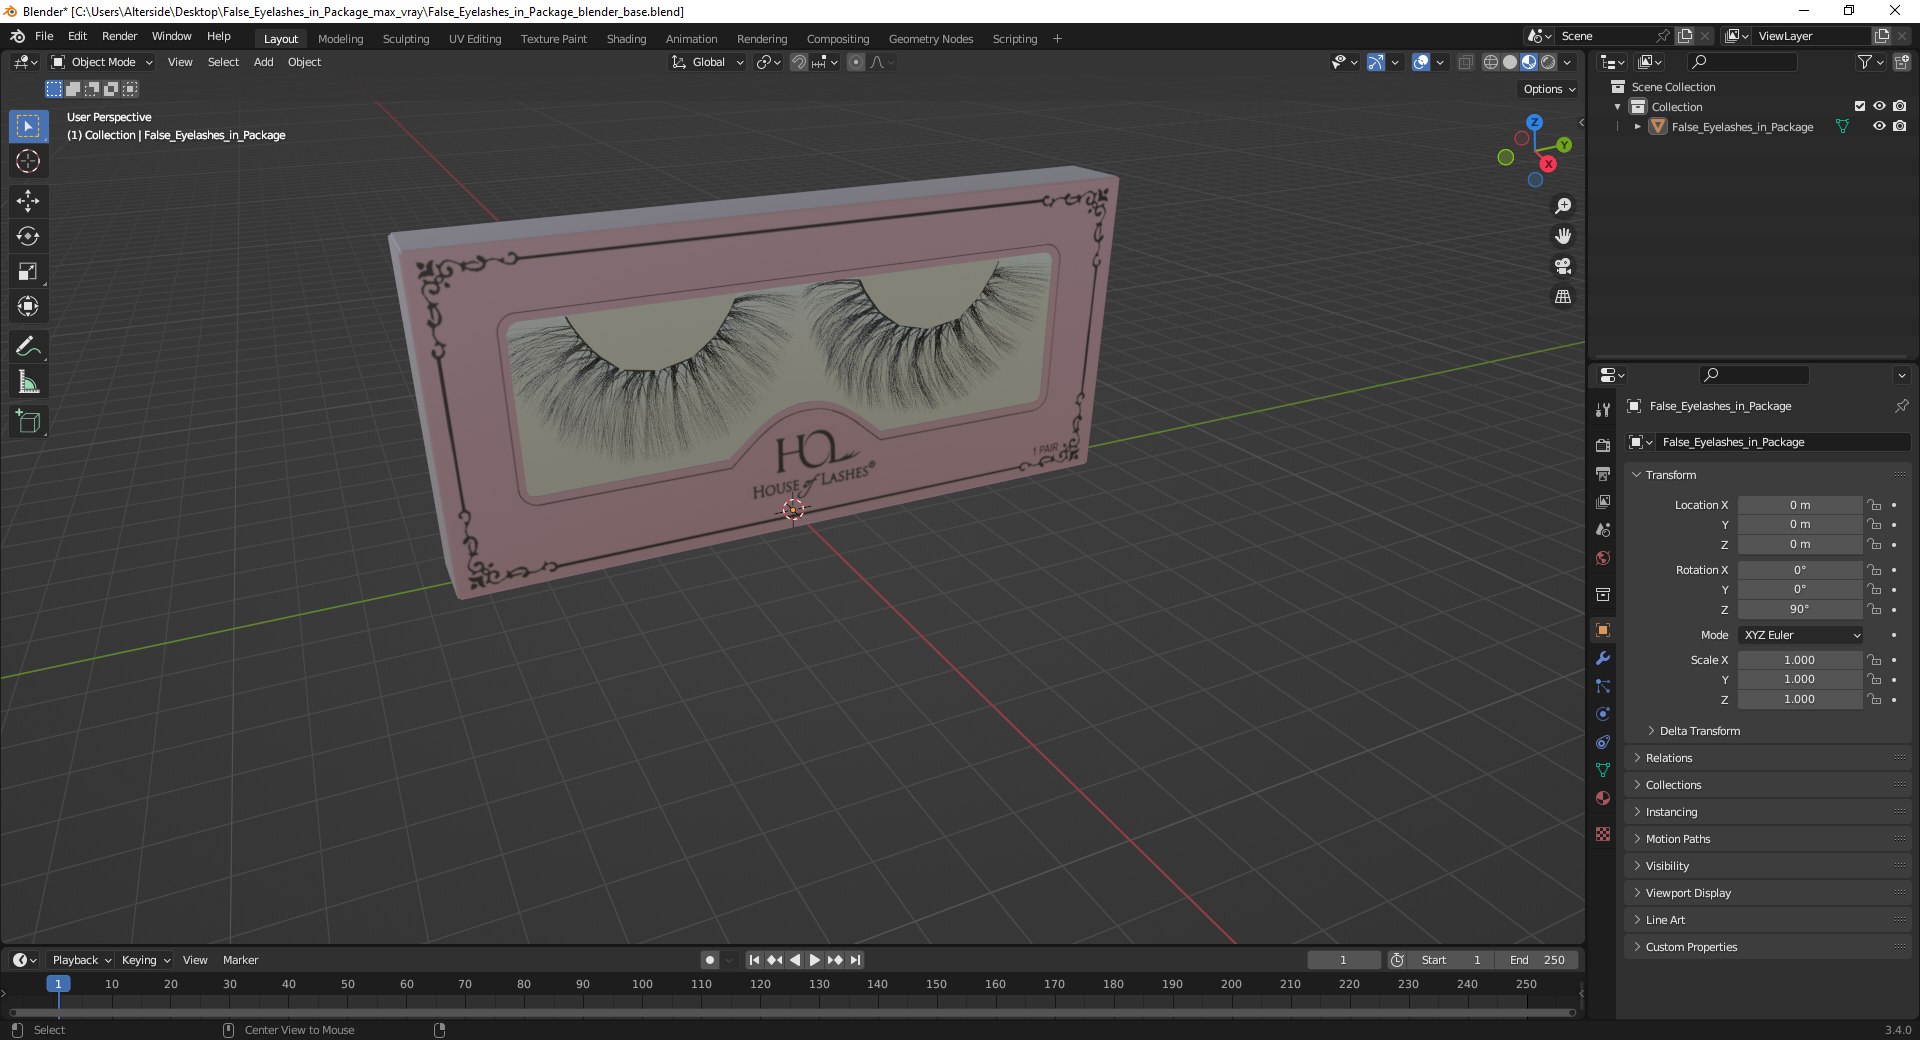Screen dimensions: 1920x1040
Task: Open the Material properties tab
Action: (1603, 798)
